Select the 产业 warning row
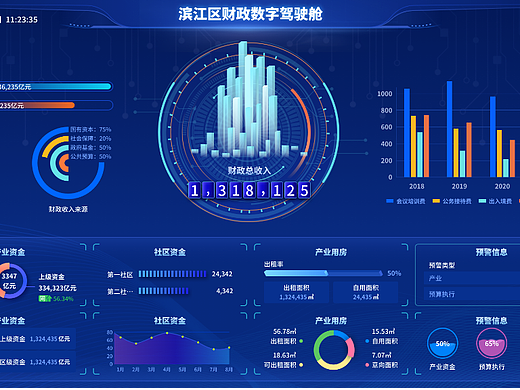 tap(472, 278)
